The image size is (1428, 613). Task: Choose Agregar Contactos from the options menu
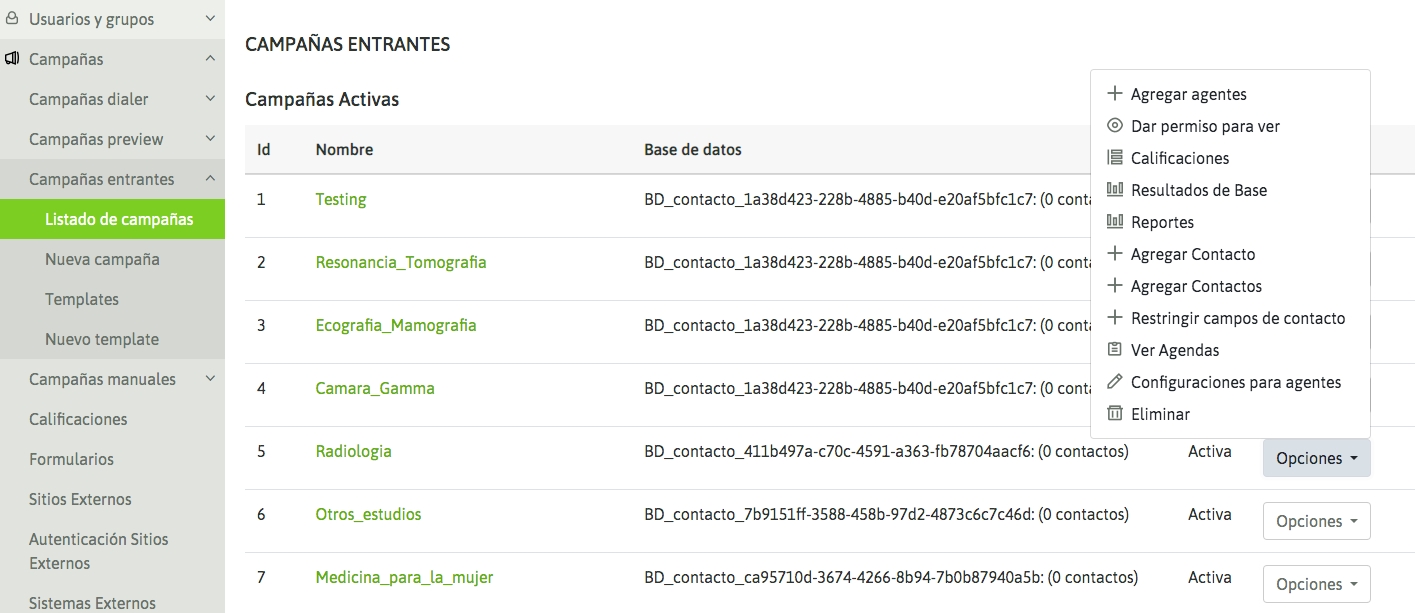(x=1196, y=286)
